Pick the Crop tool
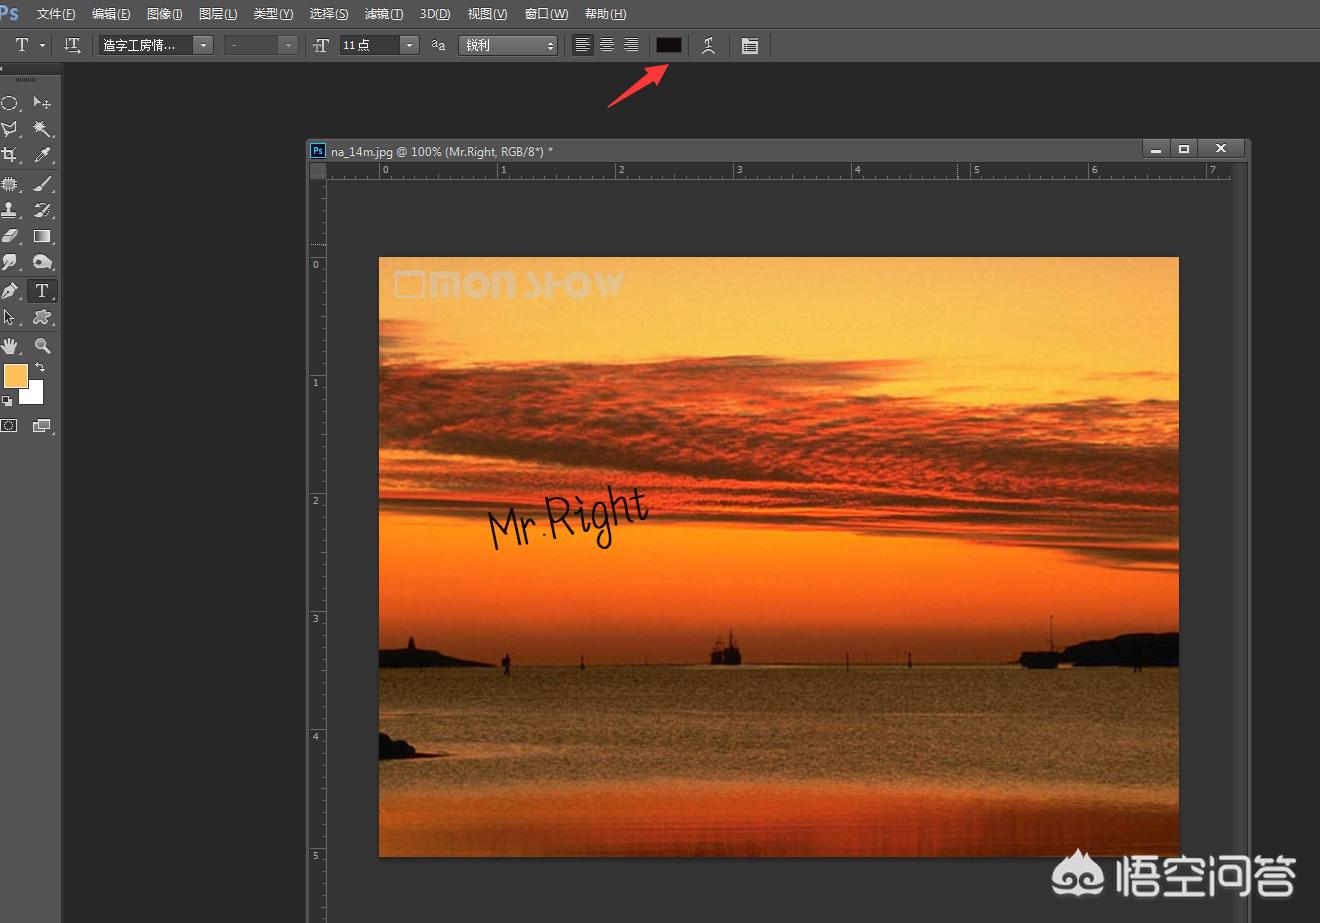Viewport: 1320px width, 923px height. (x=10, y=155)
